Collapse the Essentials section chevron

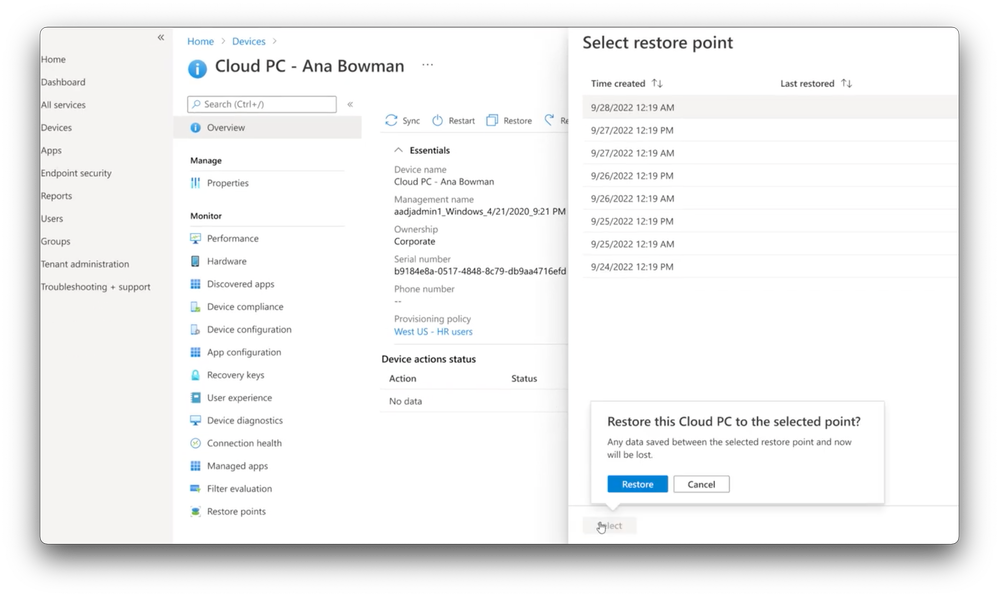click(x=399, y=150)
